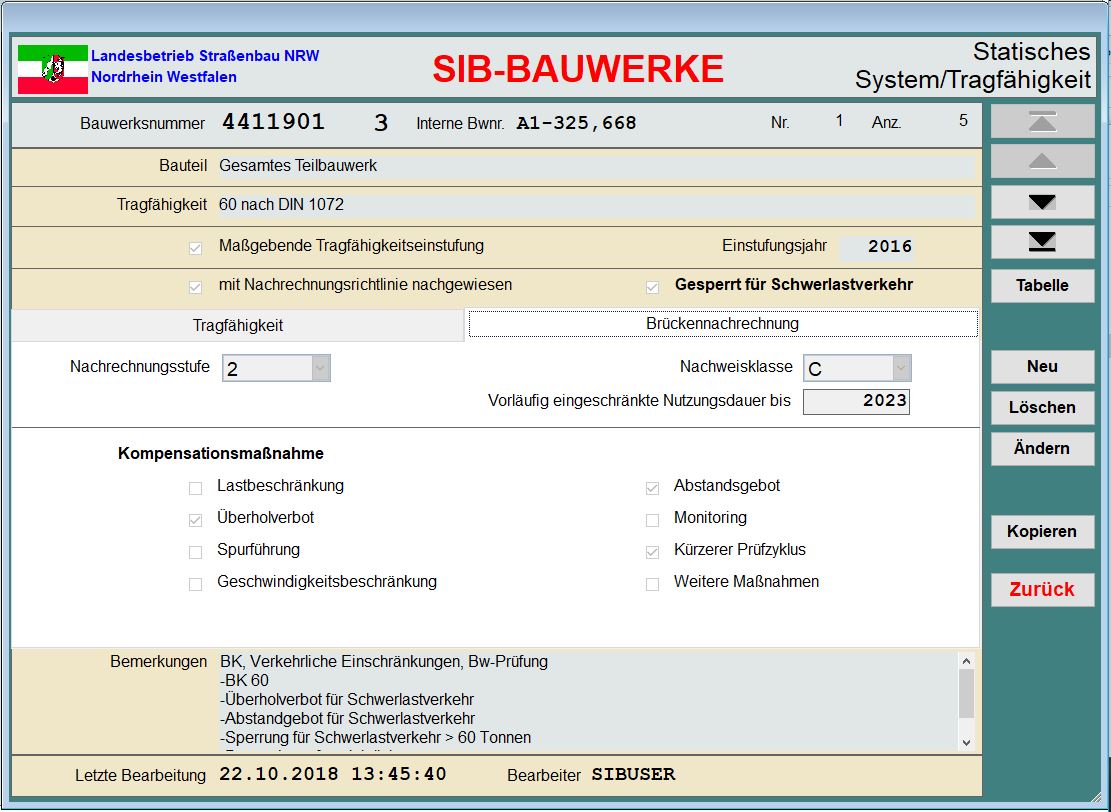Go to previous record arrow button

pyautogui.click(x=1042, y=162)
